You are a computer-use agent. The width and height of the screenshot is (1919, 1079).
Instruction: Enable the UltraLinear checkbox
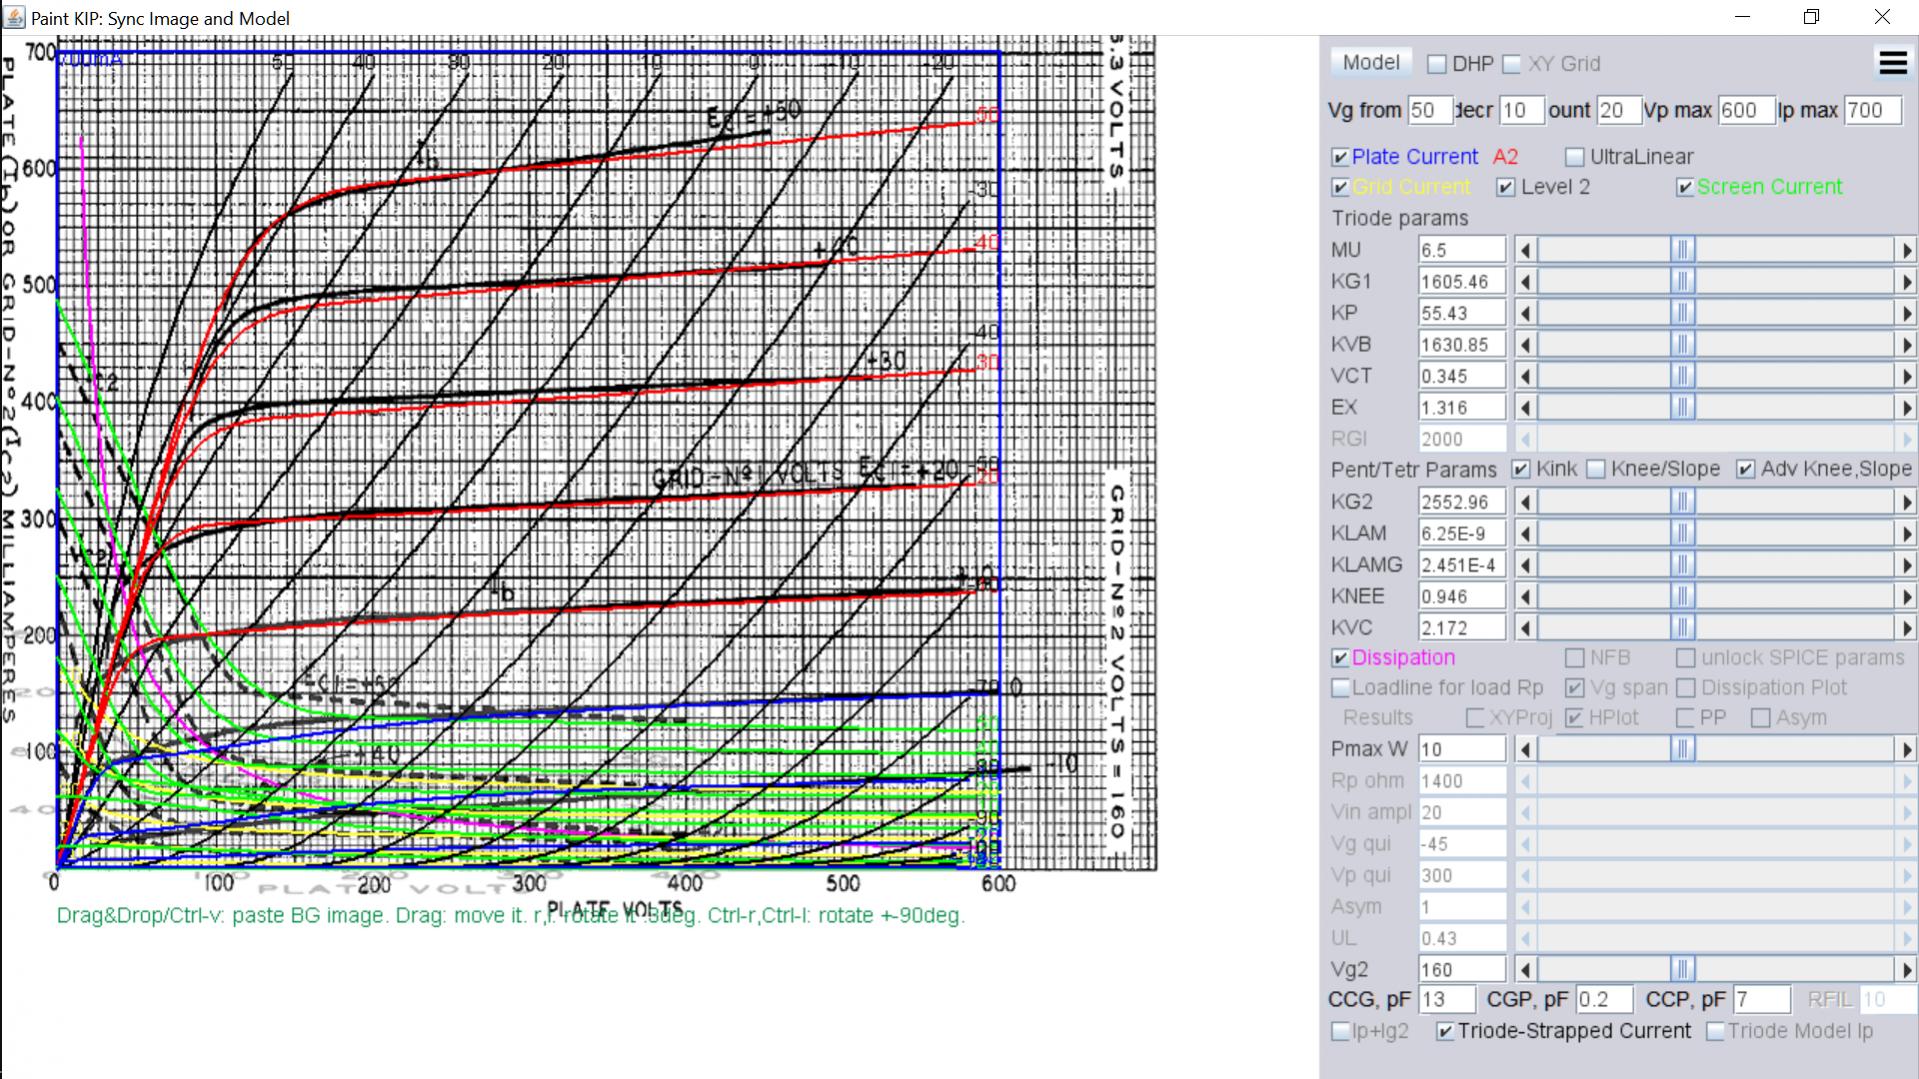[x=1575, y=157]
